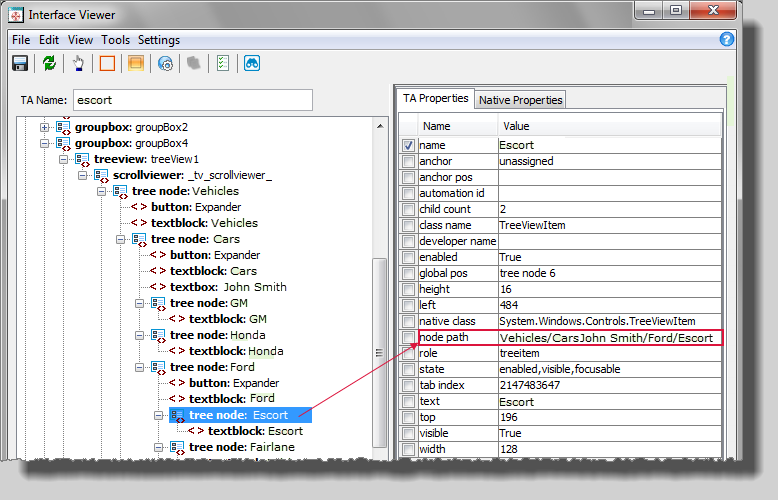The width and height of the screenshot is (778, 500).
Task: Collapse the treeview treeView1 node
Action: click(x=64, y=159)
